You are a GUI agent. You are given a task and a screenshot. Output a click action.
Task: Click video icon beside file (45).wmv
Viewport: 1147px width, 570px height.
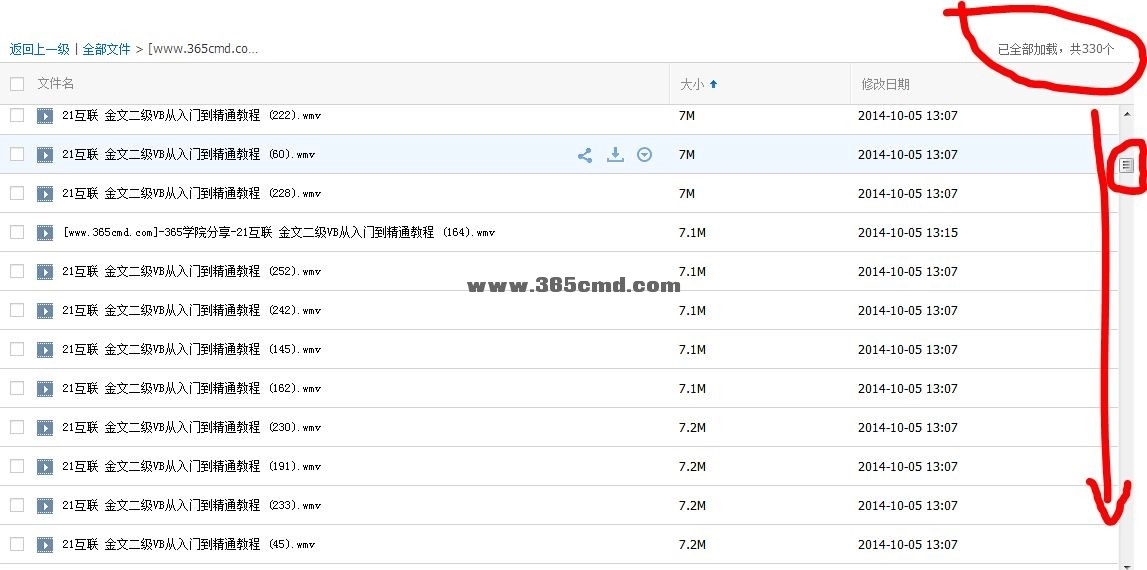[x=45, y=545]
